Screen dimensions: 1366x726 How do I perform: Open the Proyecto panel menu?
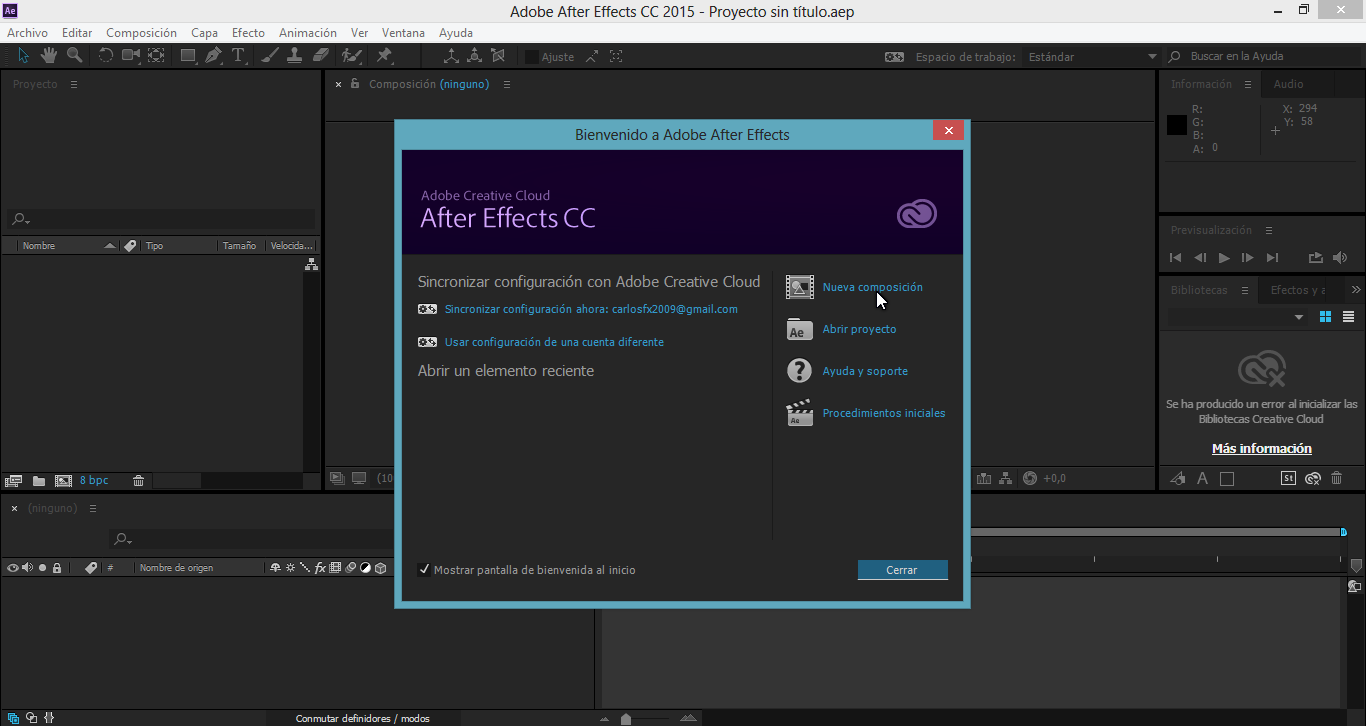click(74, 84)
